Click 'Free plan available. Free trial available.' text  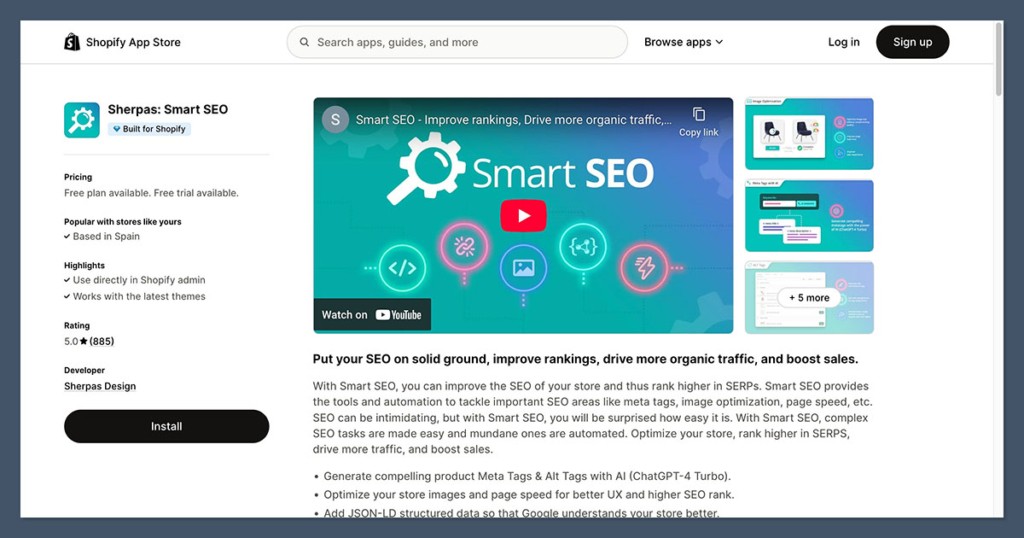[x=151, y=193]
